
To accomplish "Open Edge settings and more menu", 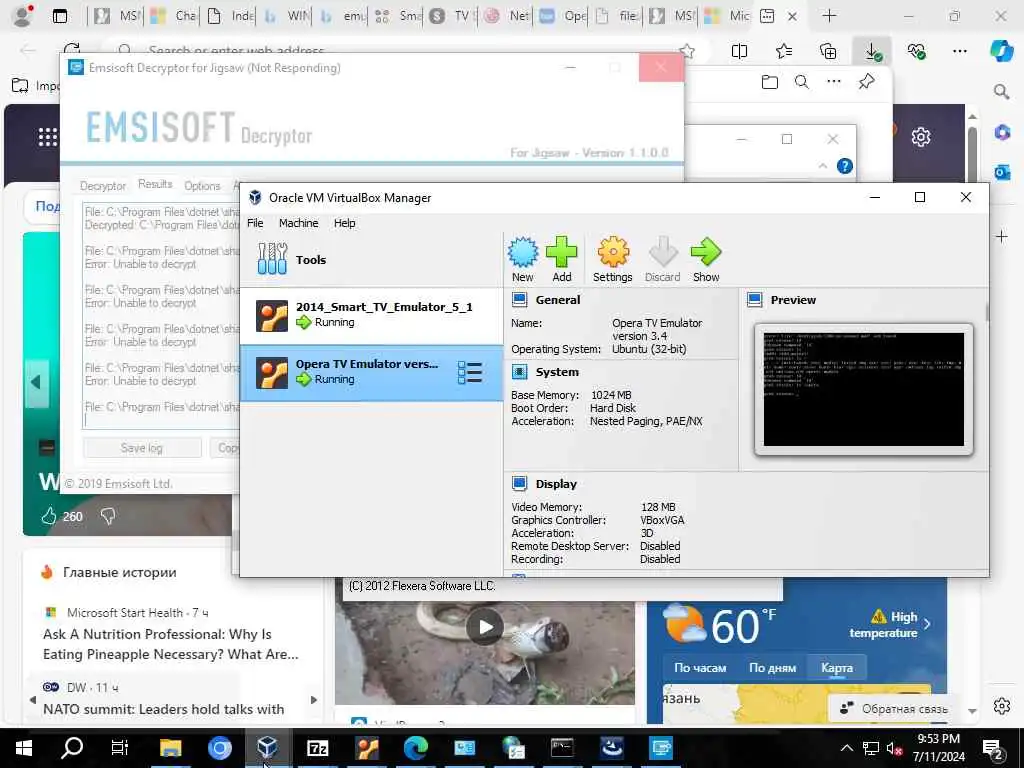I will (960, 51).
